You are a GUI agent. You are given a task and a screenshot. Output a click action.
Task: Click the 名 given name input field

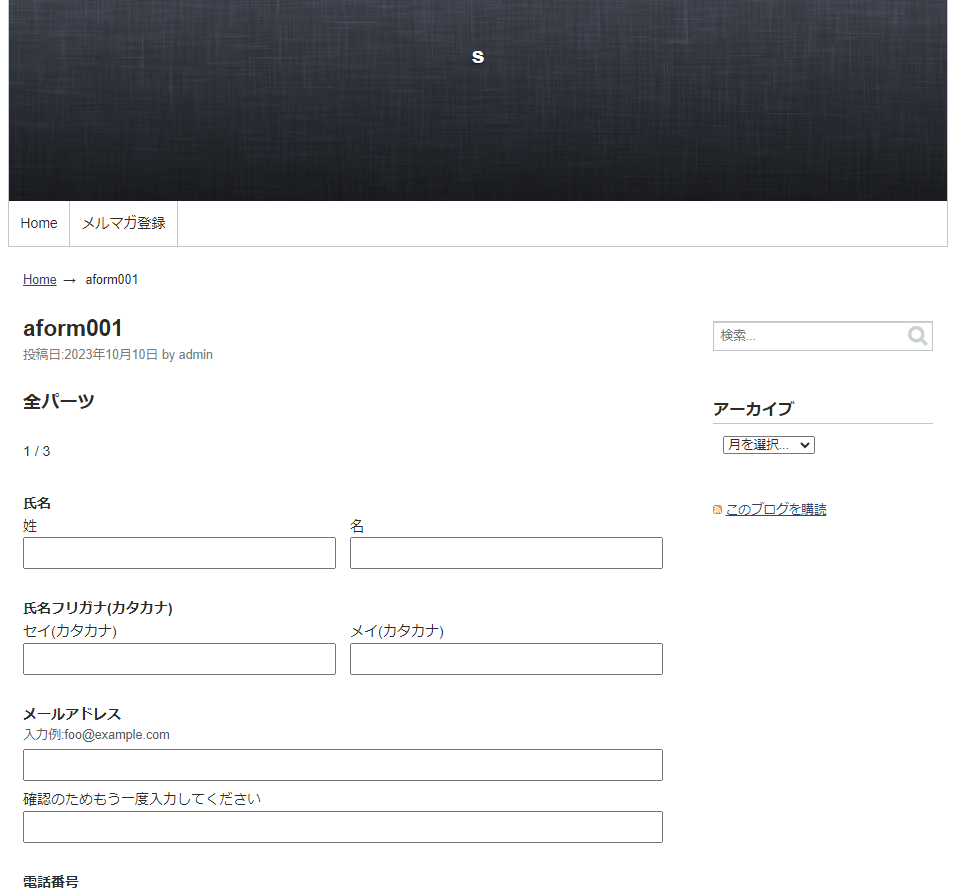click(506, 553)
